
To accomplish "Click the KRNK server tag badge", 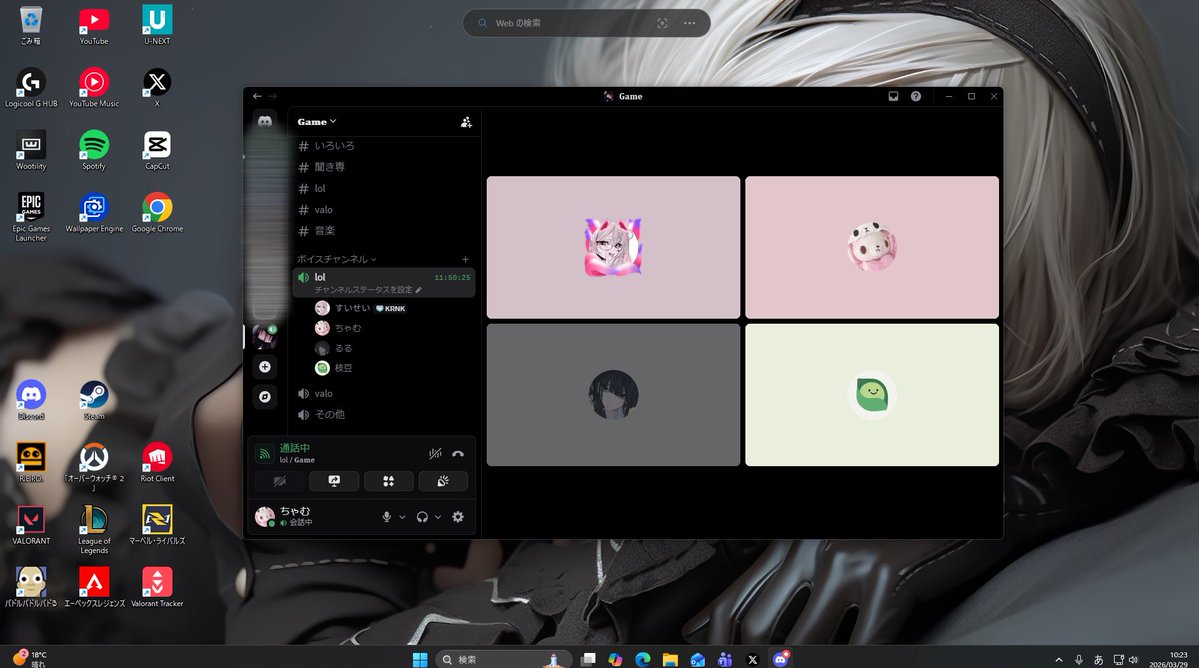I will coord(391,308).
